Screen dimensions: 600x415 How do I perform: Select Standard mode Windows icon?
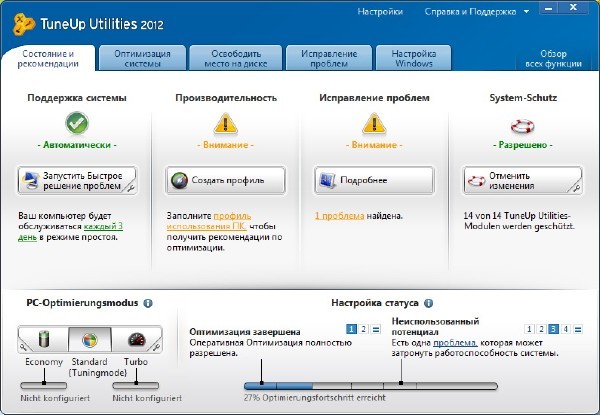click(x=90, y=340)
